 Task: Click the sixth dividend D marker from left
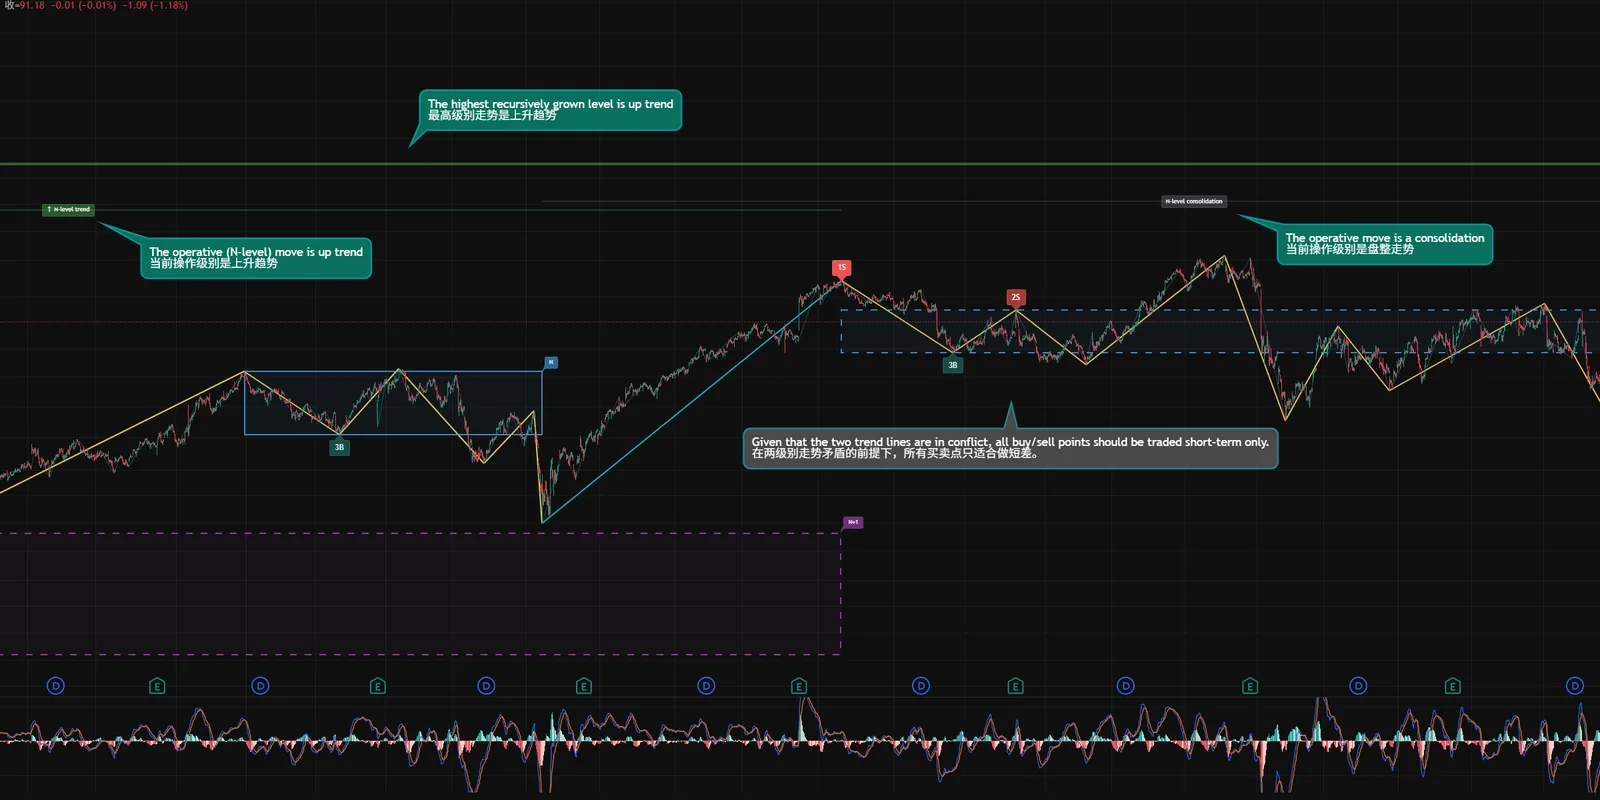(1125, 686)
